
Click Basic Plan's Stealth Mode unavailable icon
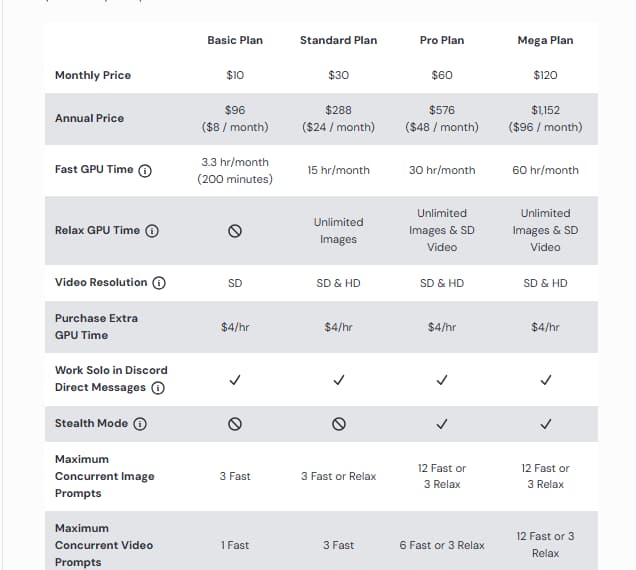[235, 424]
